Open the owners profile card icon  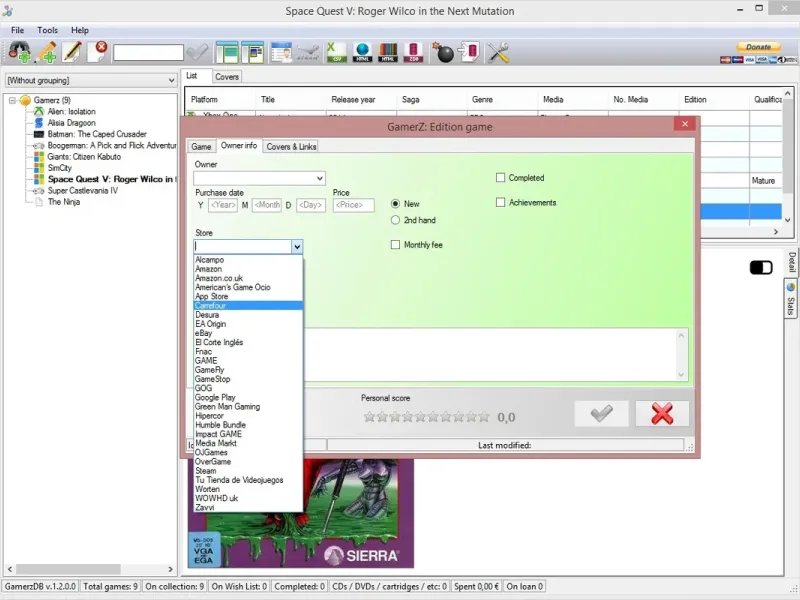click(x=282, y=52)
